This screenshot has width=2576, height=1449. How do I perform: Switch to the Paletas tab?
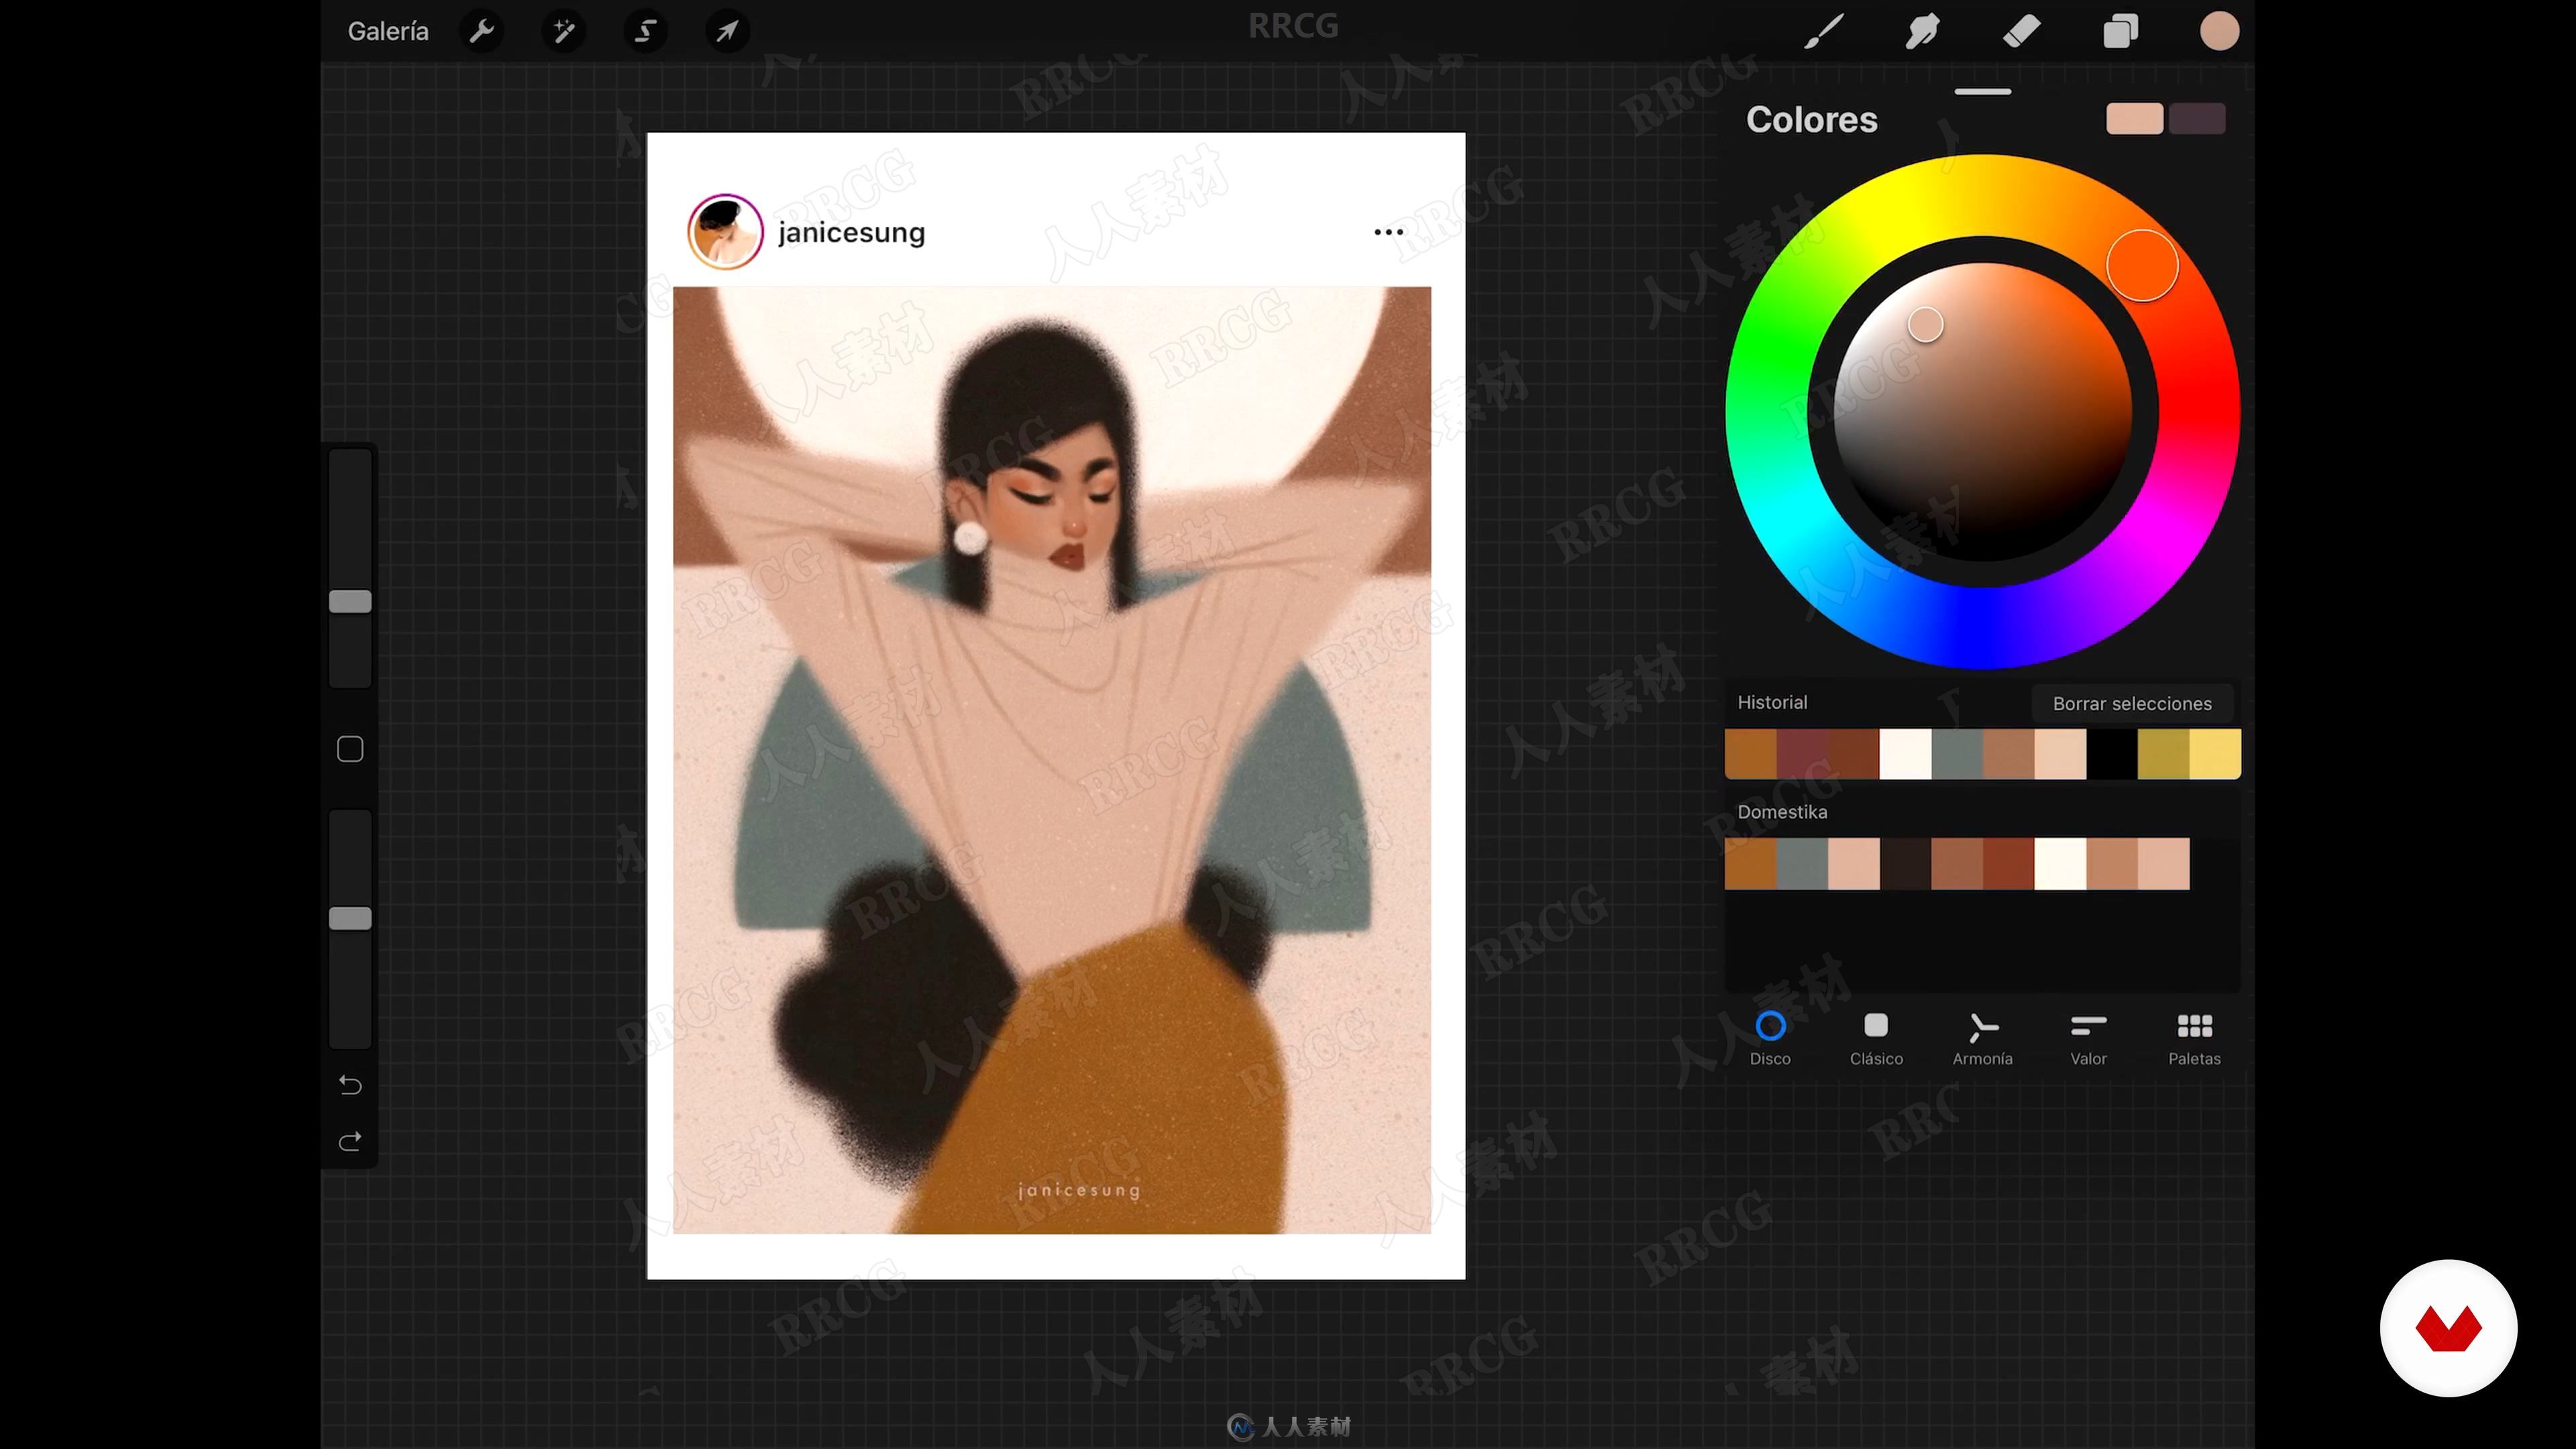click(x=2194, y=1038)
